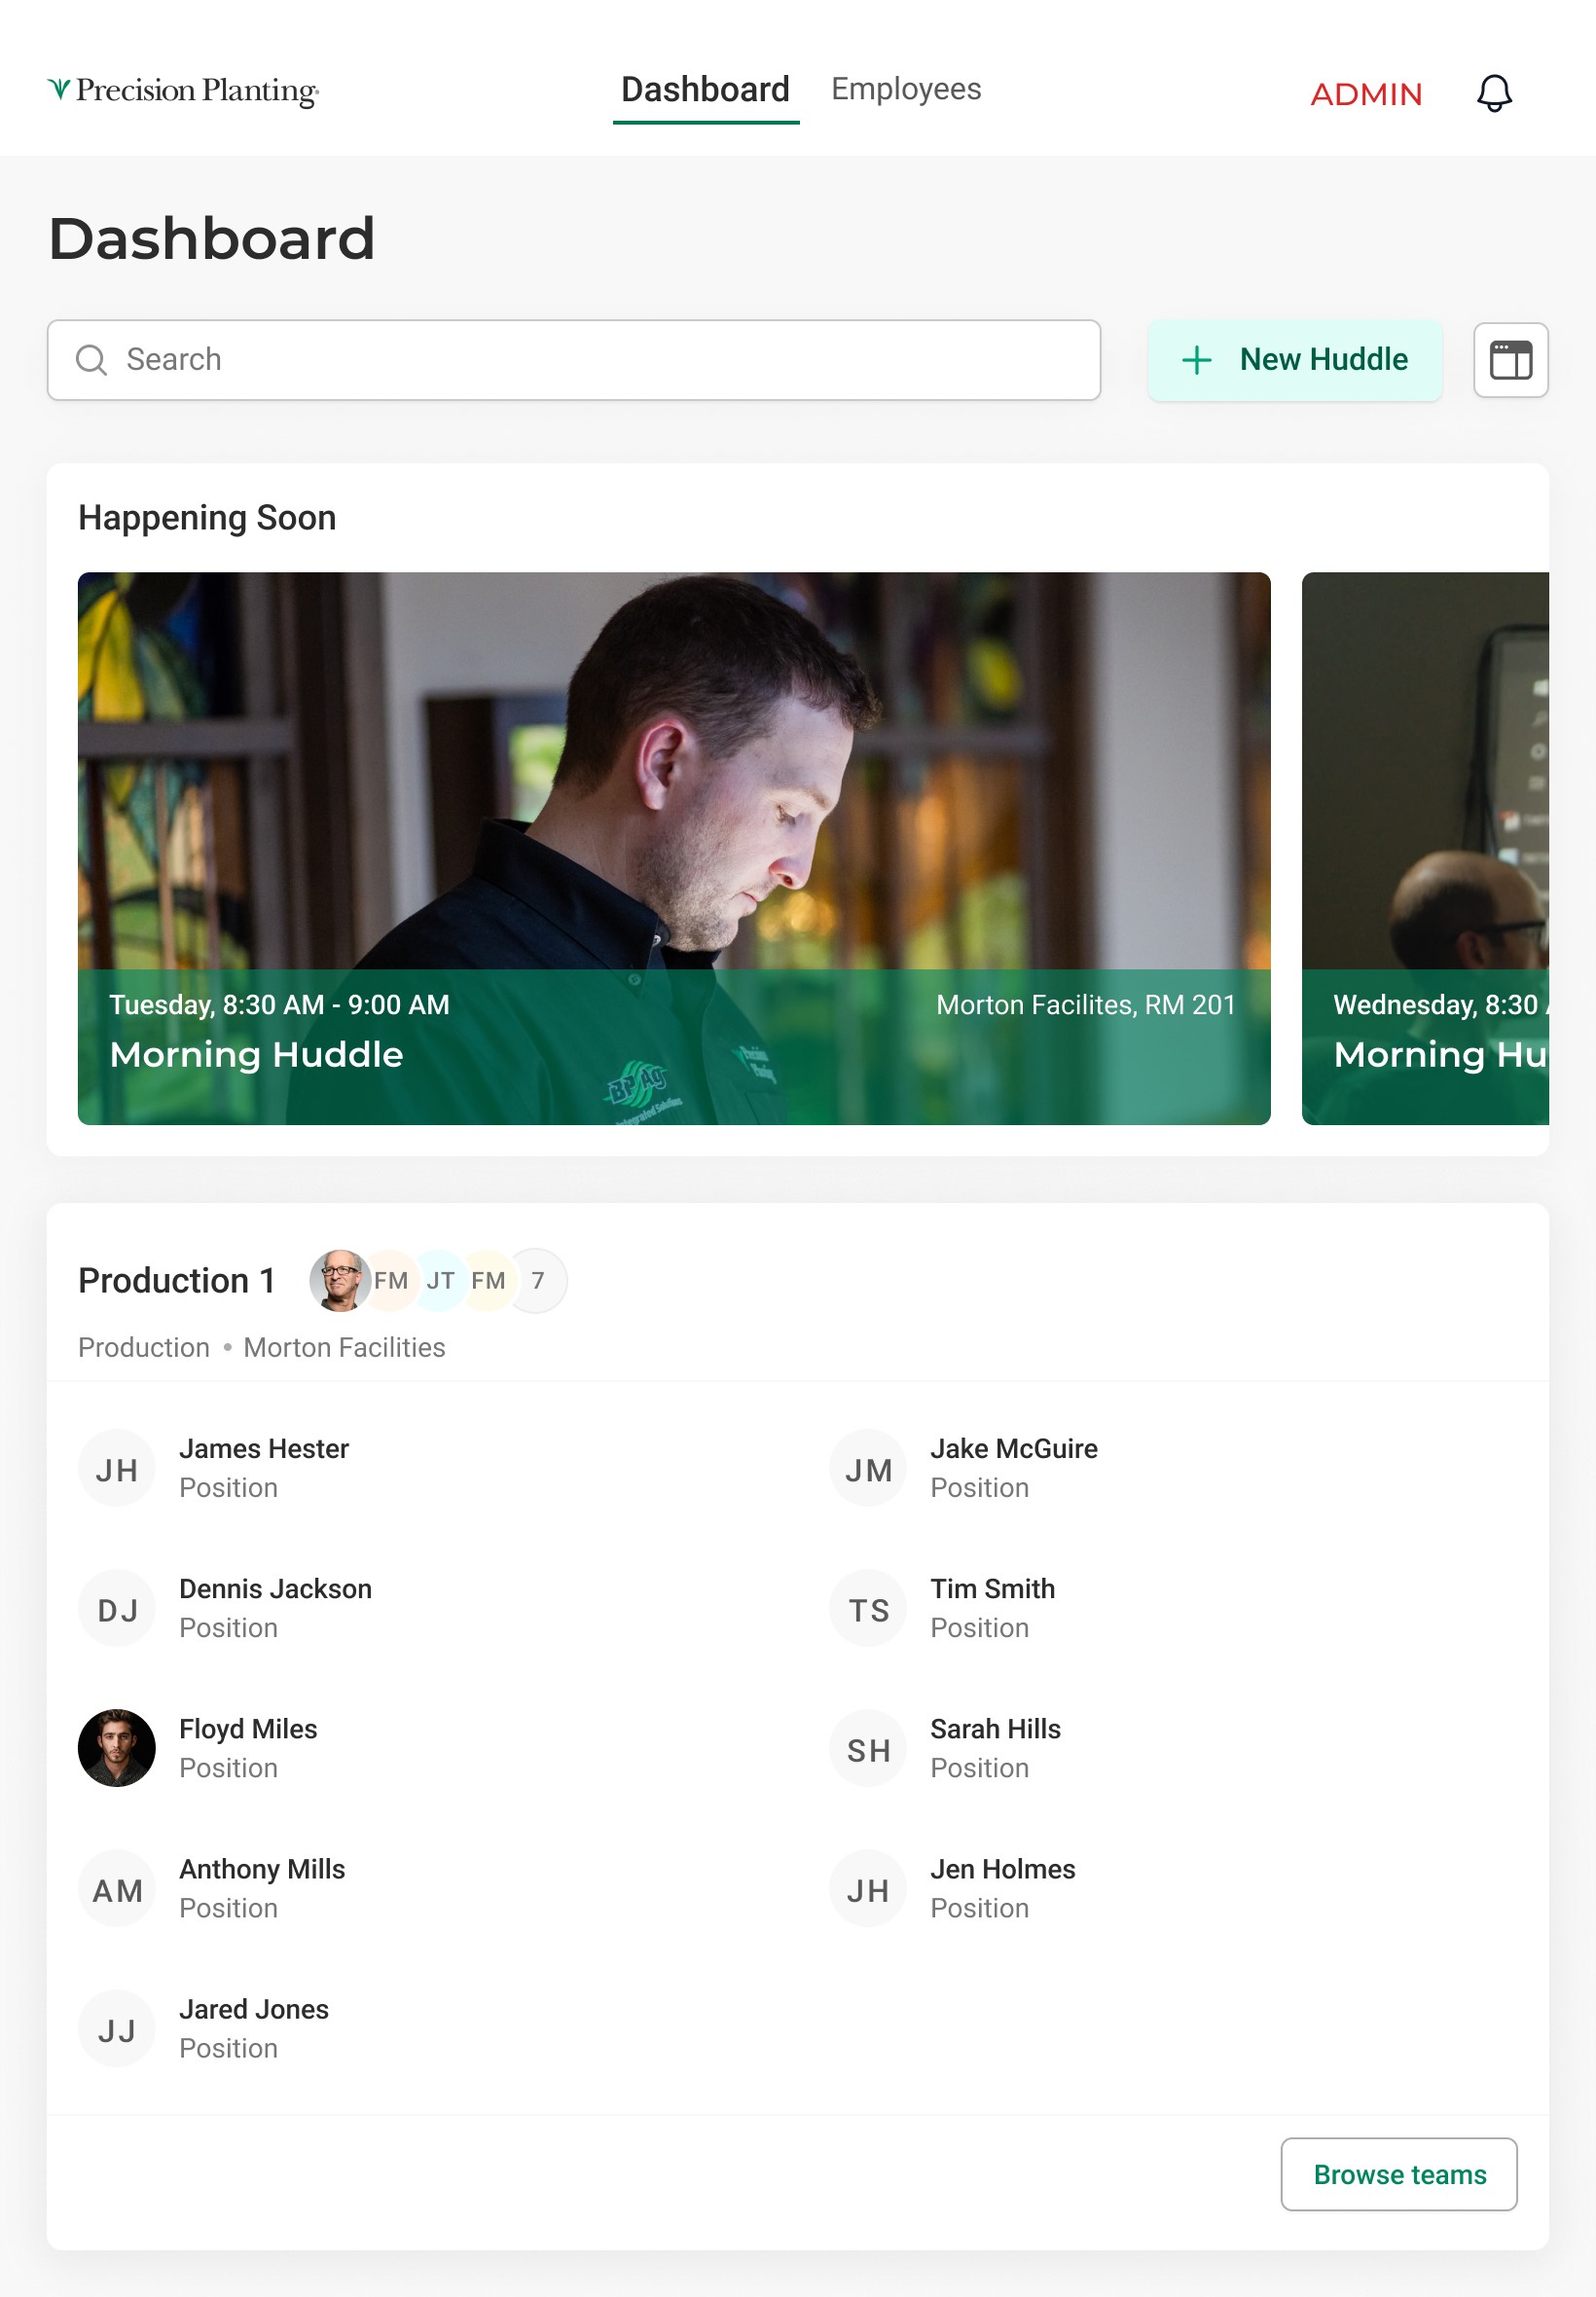Switch to the Employees tab

click(906, 89)
